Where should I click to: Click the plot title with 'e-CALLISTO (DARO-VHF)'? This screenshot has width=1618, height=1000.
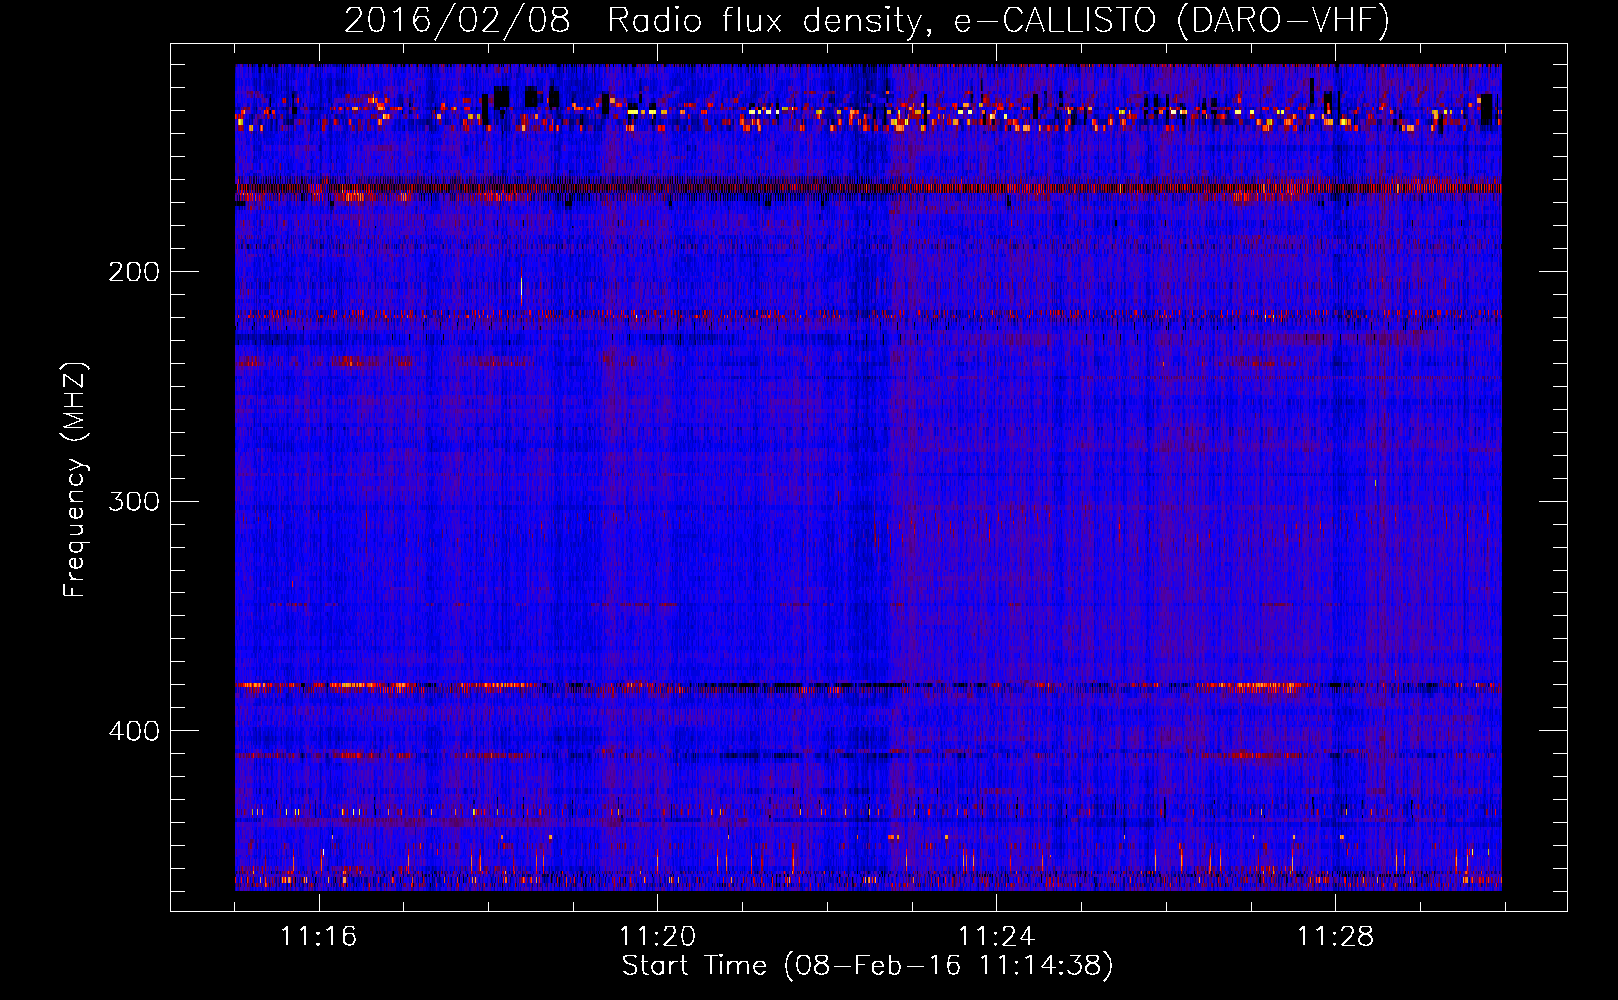pos(867,20)
